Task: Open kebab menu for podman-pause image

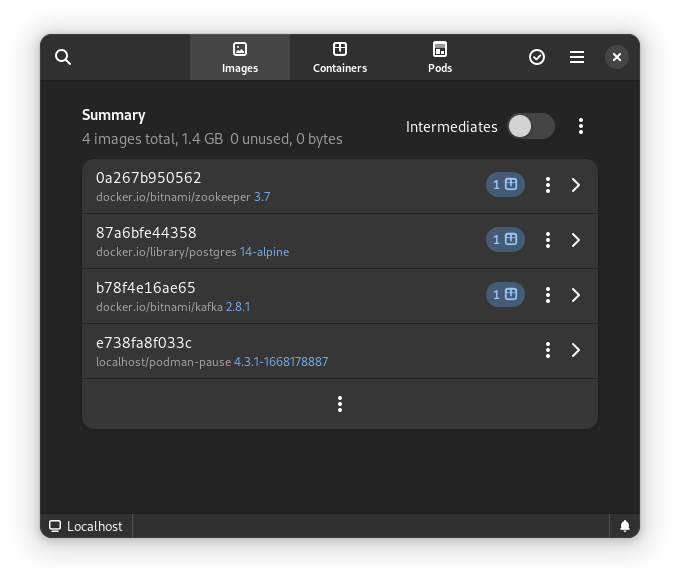Action: [547, 350]
